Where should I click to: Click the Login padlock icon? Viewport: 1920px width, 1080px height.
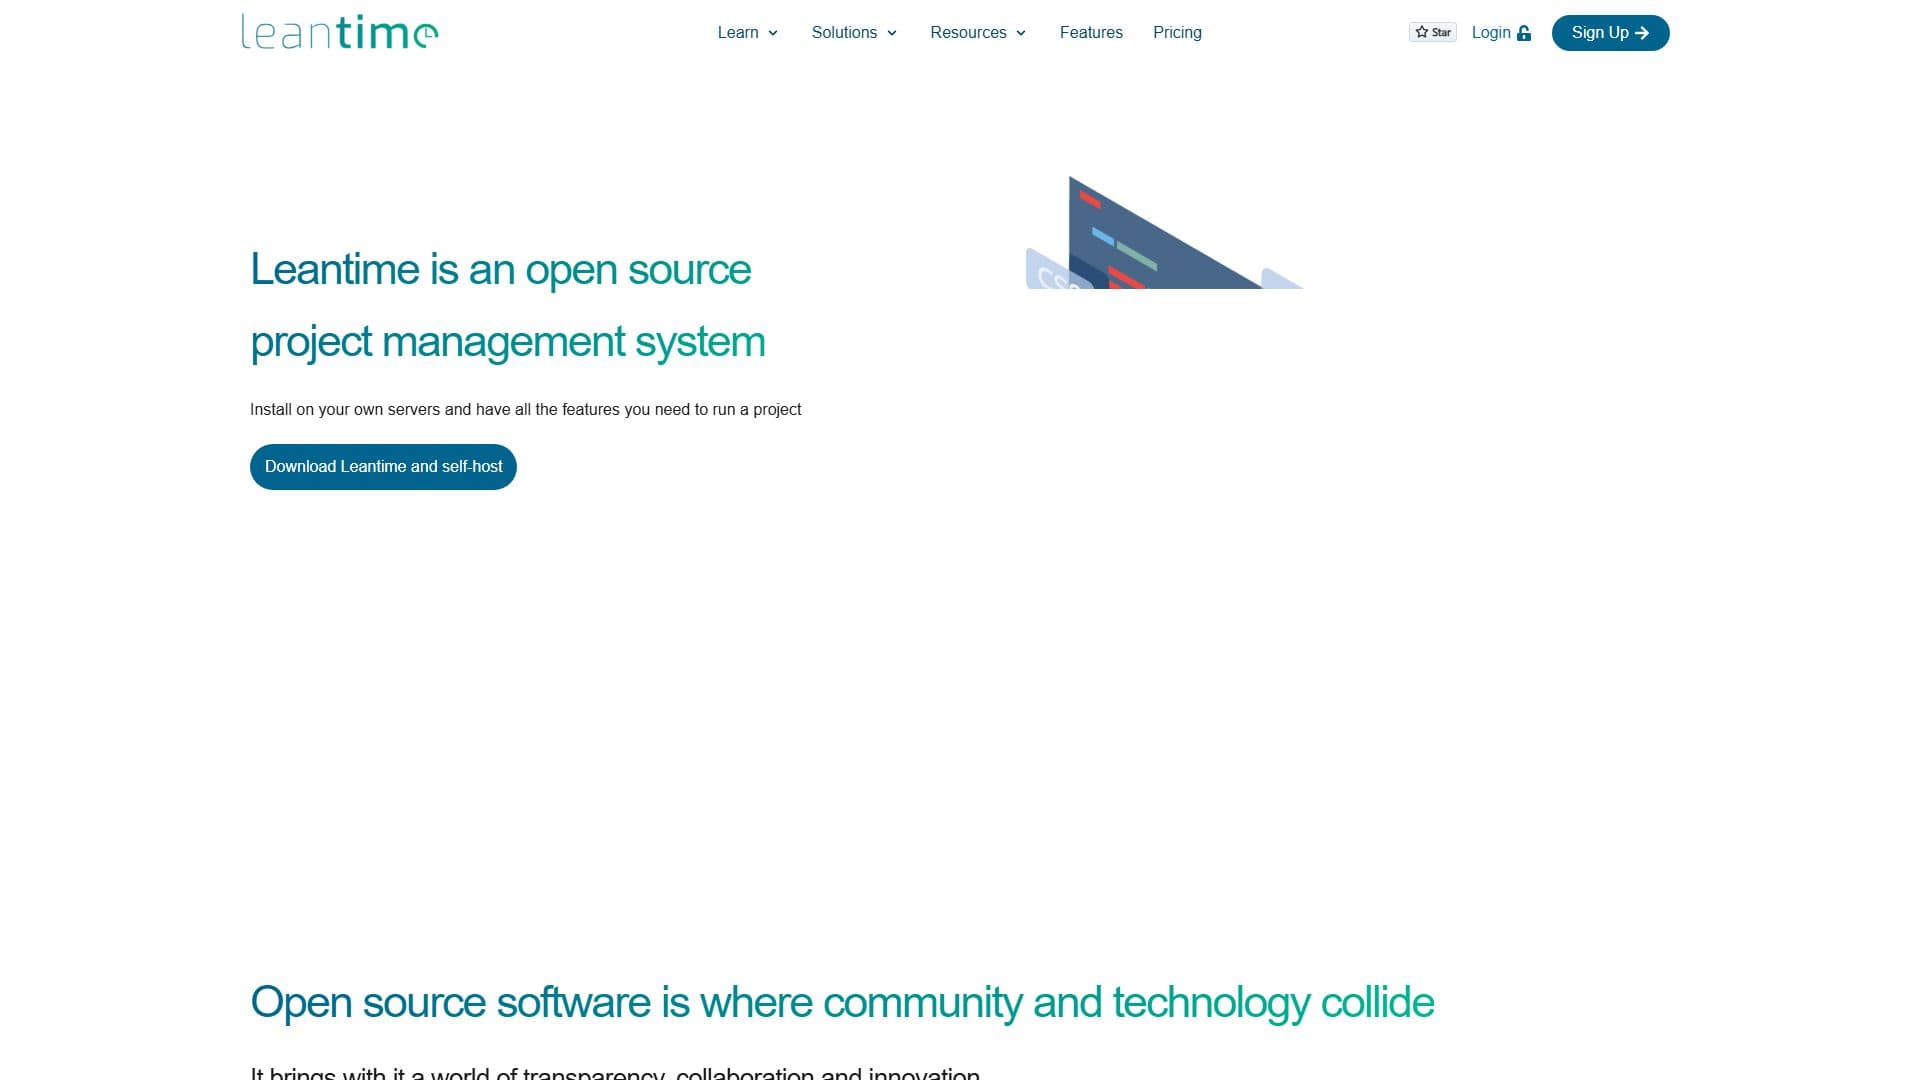(1524, 33)
